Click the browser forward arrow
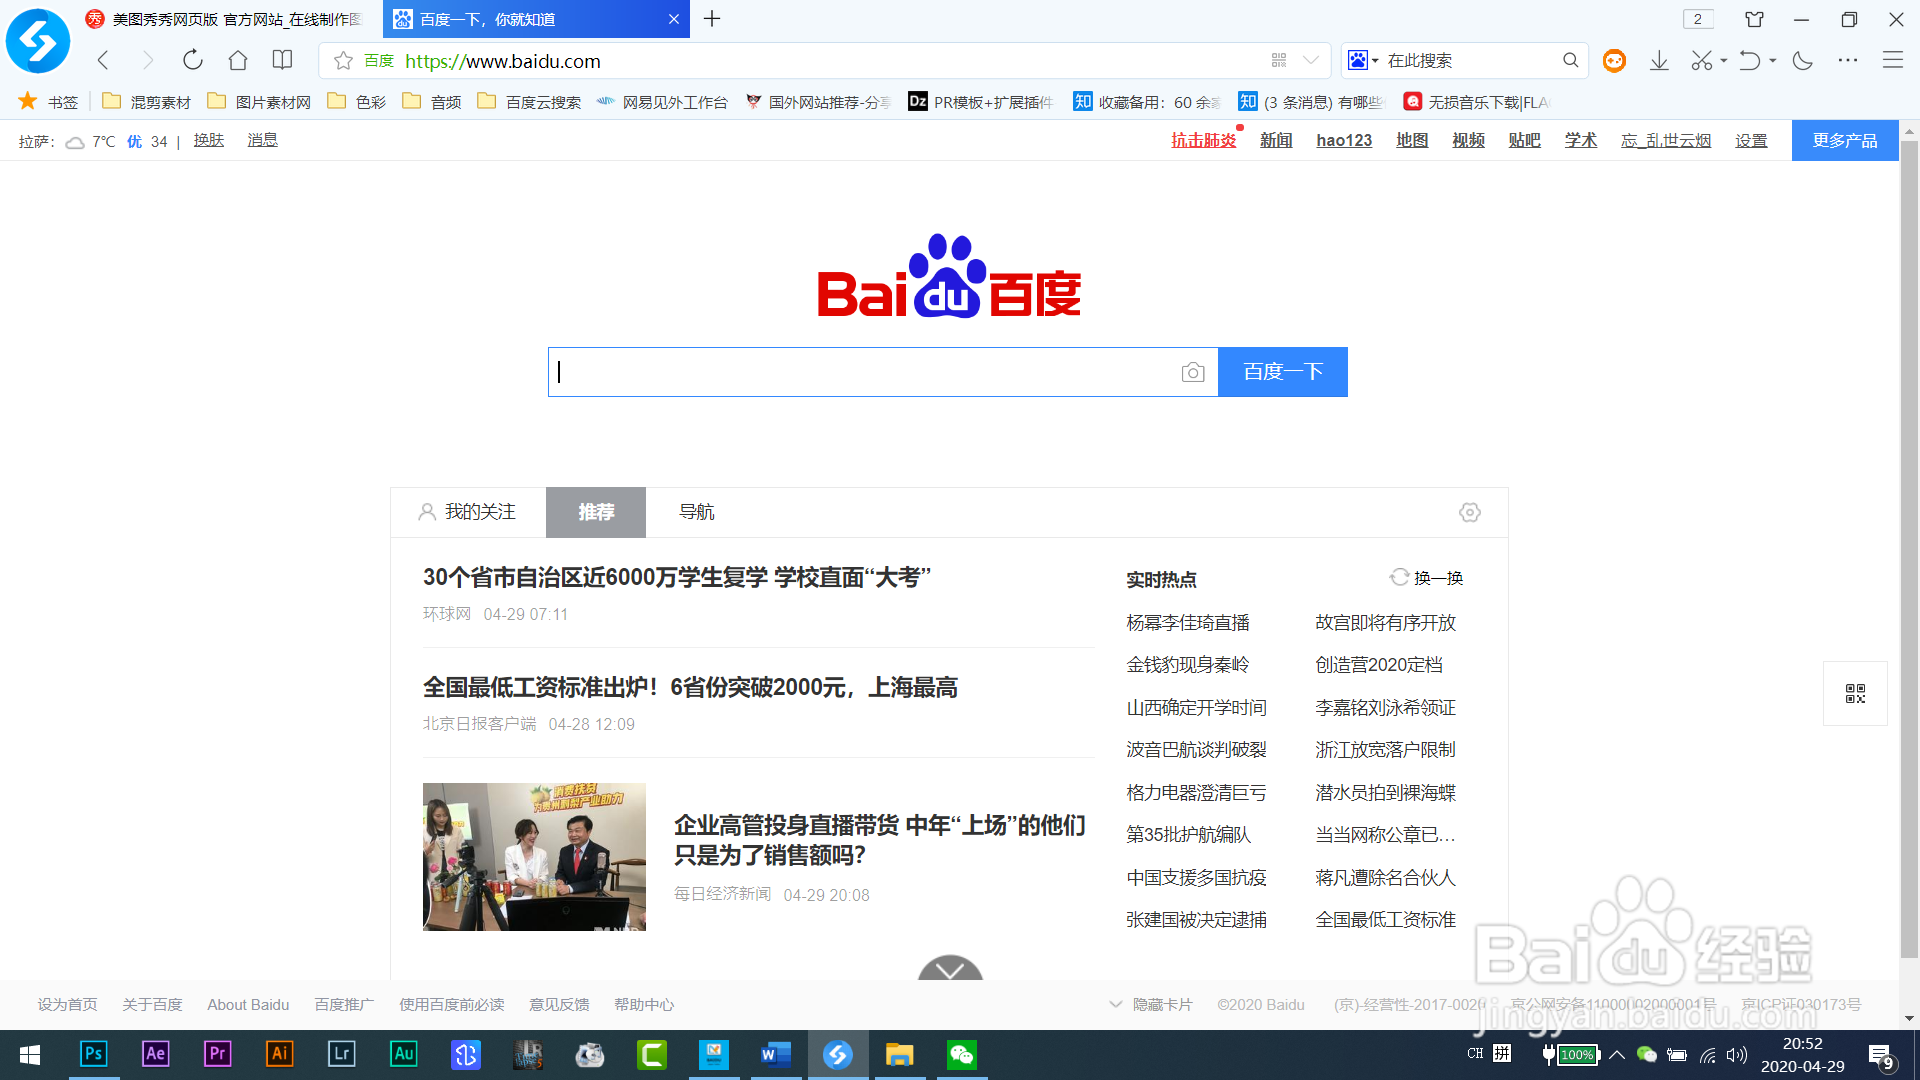This screenshot has width=1920, height=1080. 148,61
